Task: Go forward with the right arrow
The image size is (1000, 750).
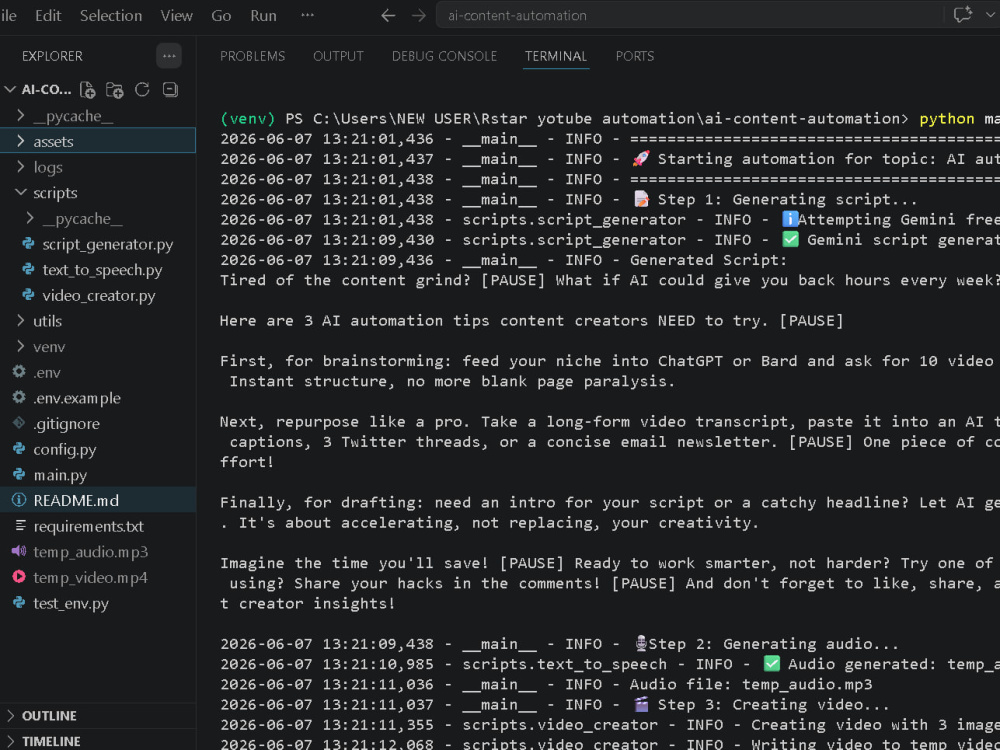Action: [x=418, y=16]
